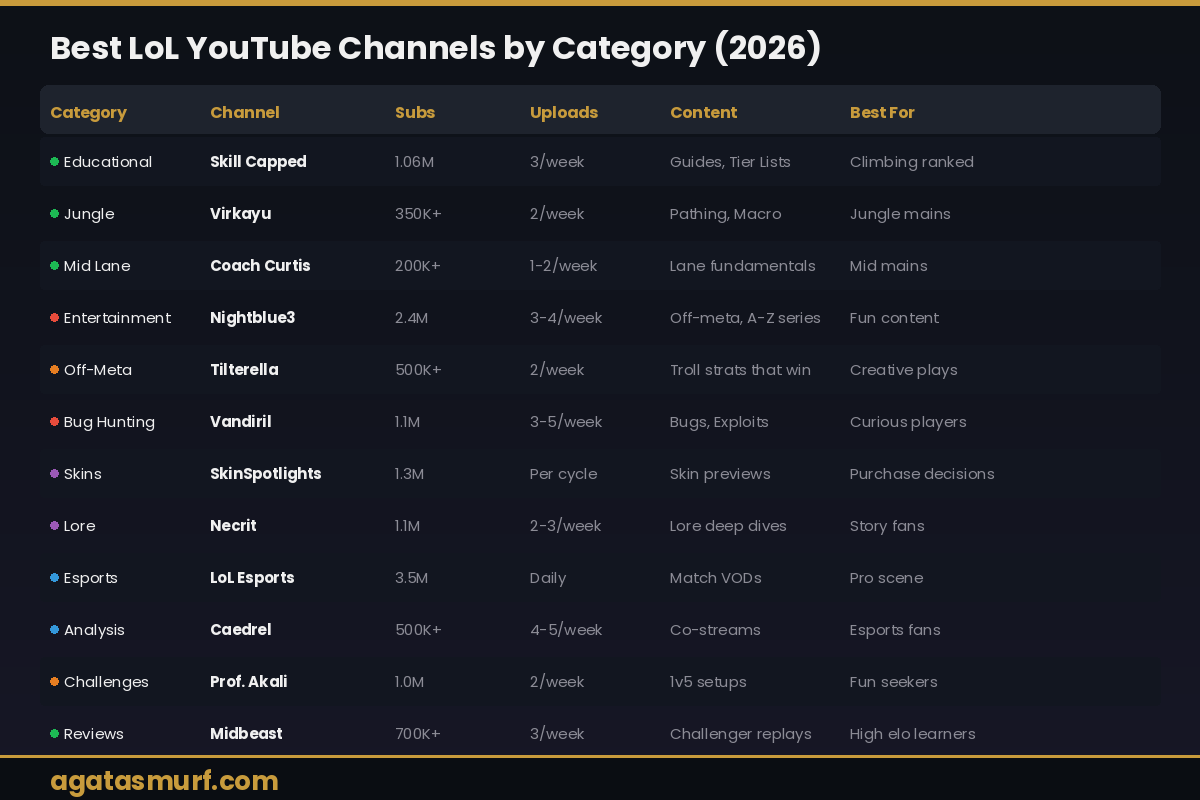Click the Analysis category cell

(x=88, y=630)
